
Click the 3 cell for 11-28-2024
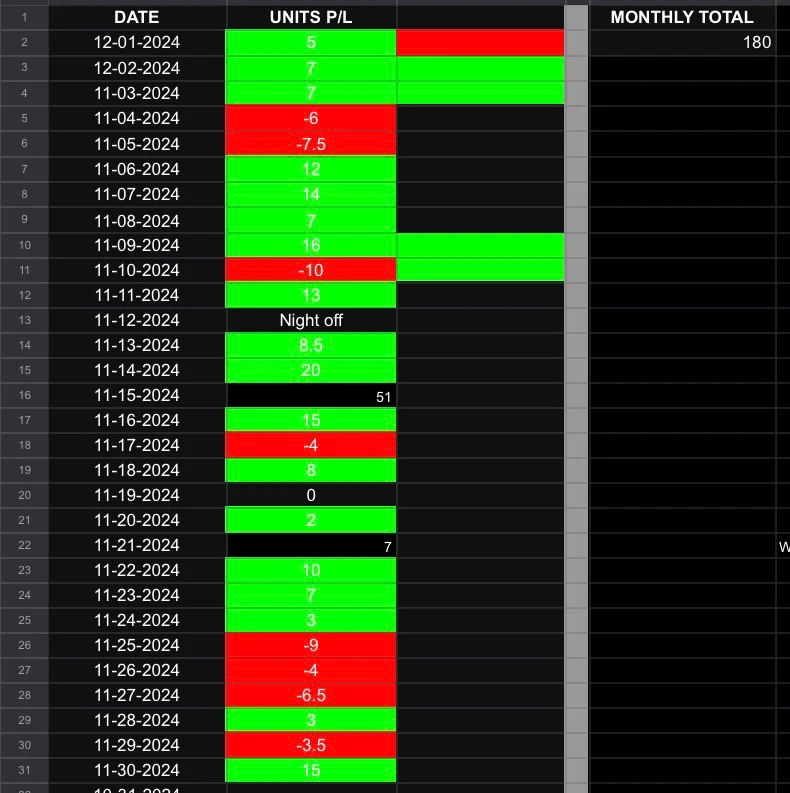point(311,720)
